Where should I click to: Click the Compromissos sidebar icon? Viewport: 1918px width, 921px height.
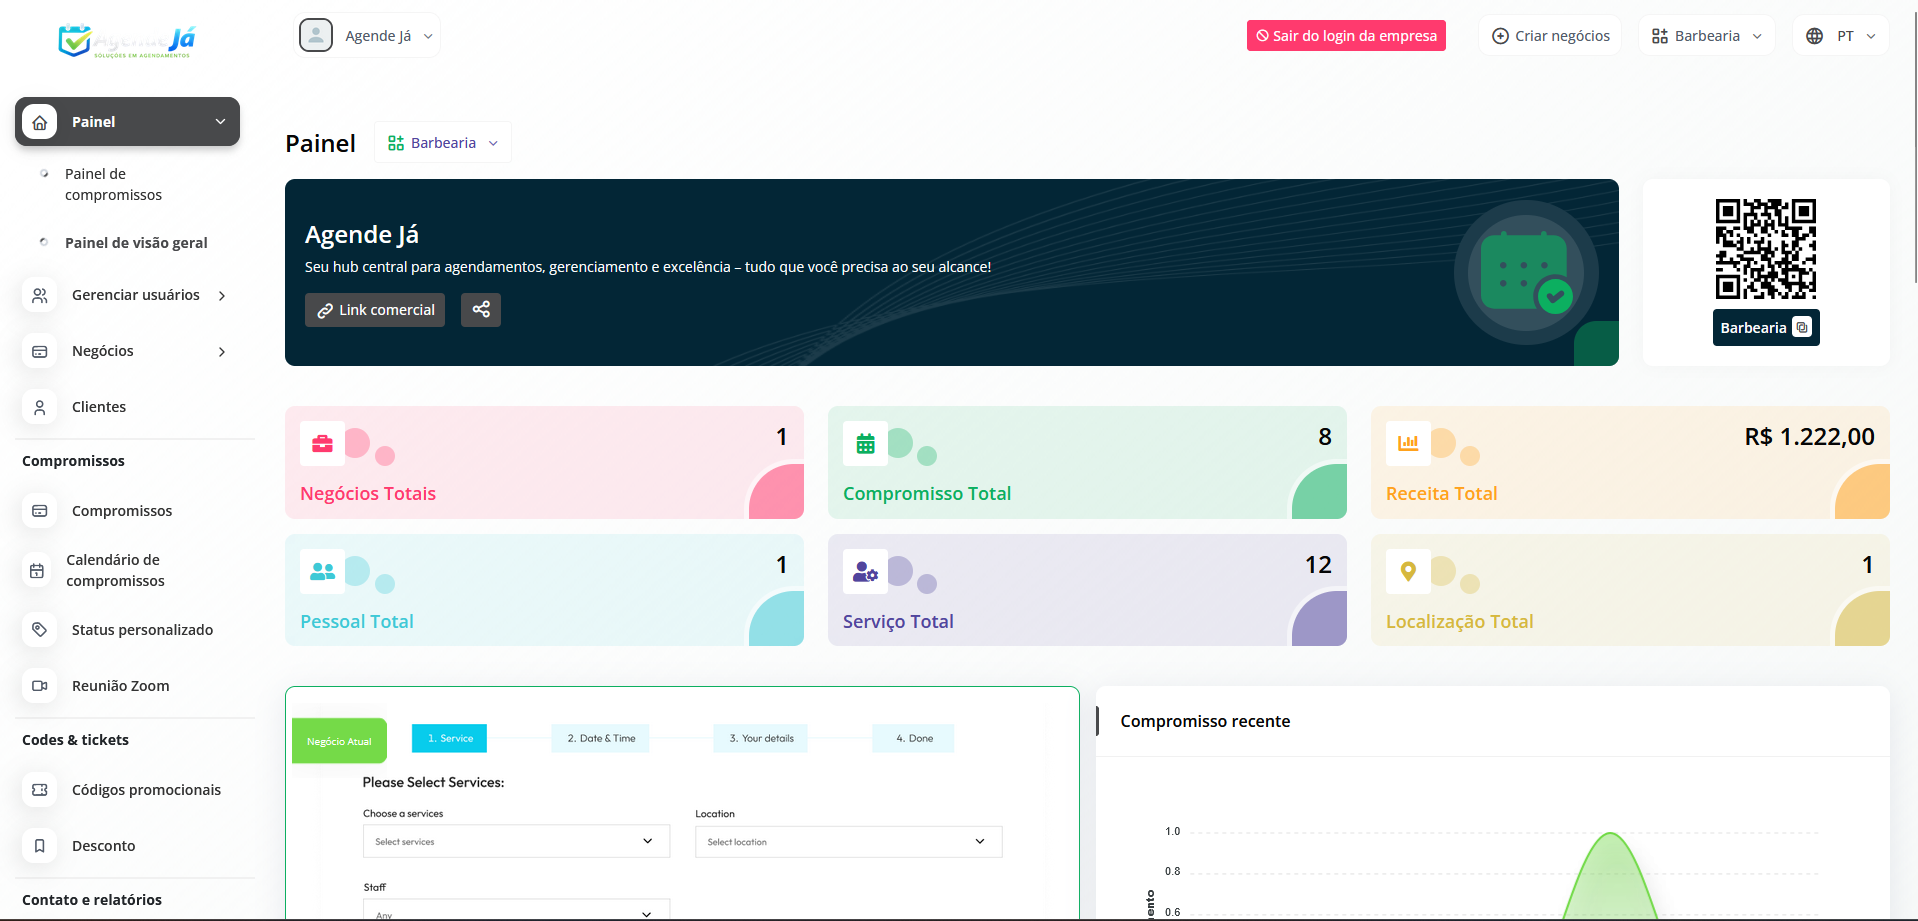coord(40,511)
